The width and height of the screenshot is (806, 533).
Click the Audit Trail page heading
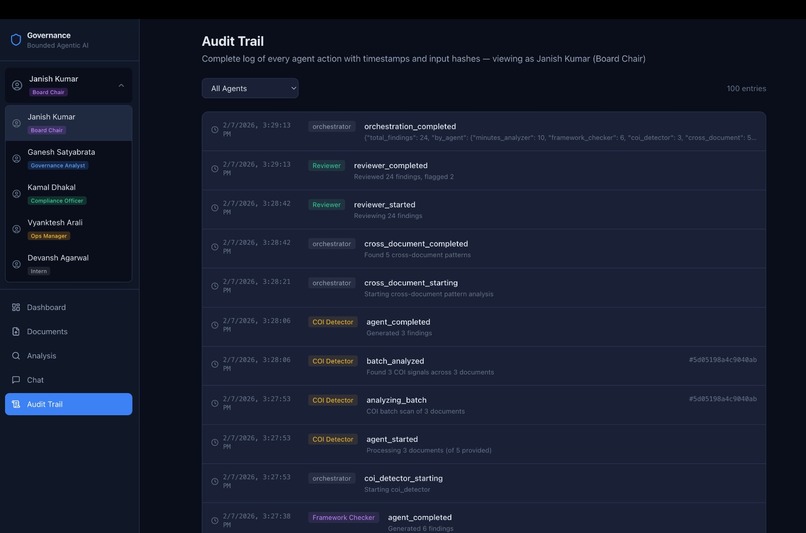coord(233,42)
